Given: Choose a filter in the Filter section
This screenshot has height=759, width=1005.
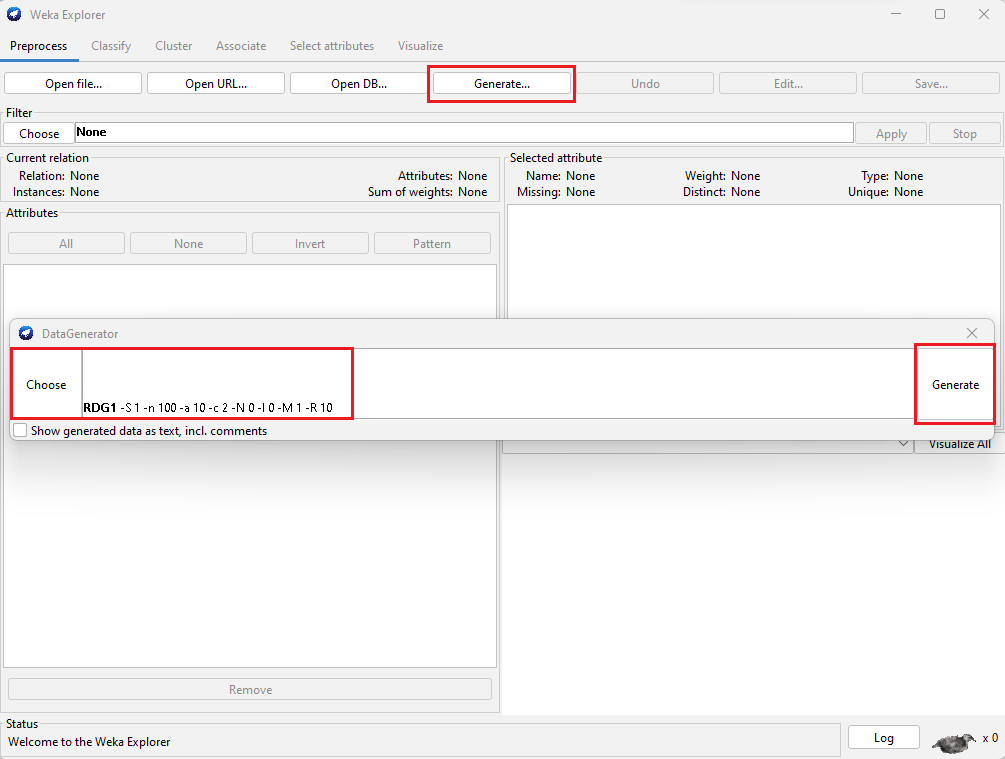Looking at the screenshot, I should (x=39, y=133).
